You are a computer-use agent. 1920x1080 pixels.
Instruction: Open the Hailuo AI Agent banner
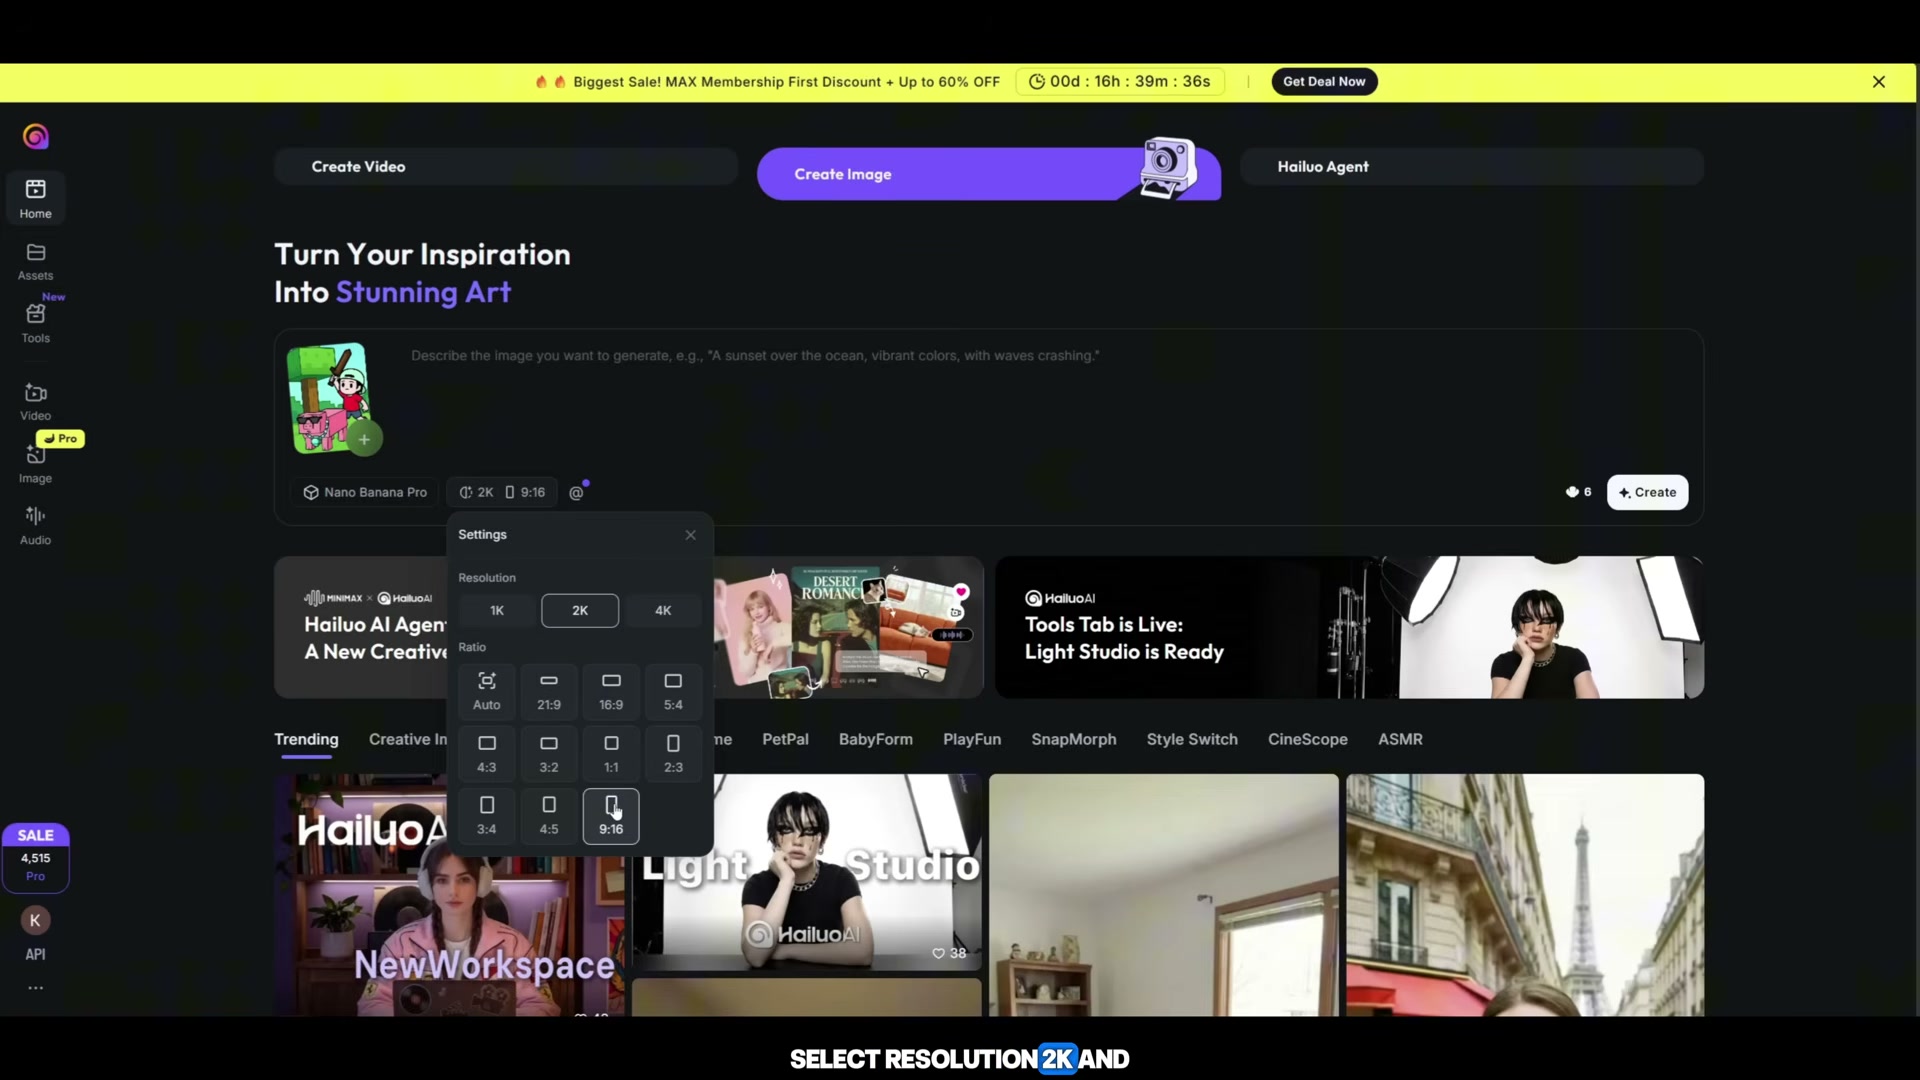coord(361,627)
